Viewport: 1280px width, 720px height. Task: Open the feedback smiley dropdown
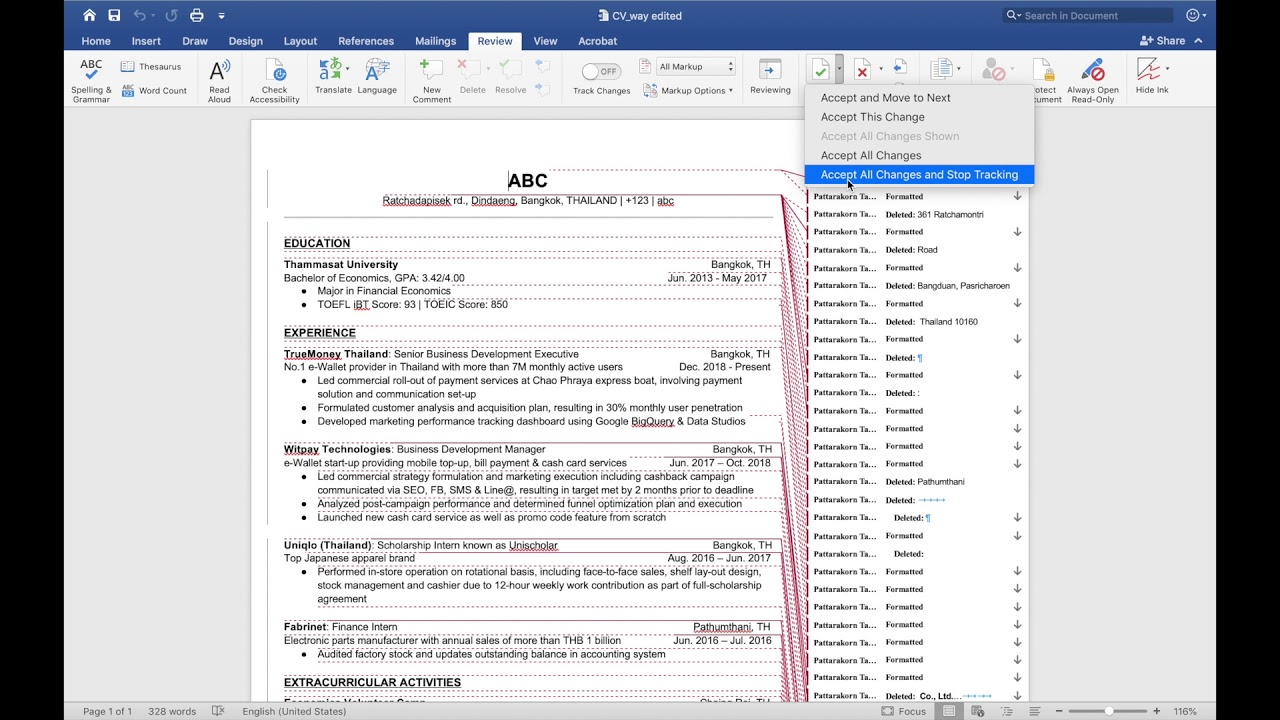1197,15
